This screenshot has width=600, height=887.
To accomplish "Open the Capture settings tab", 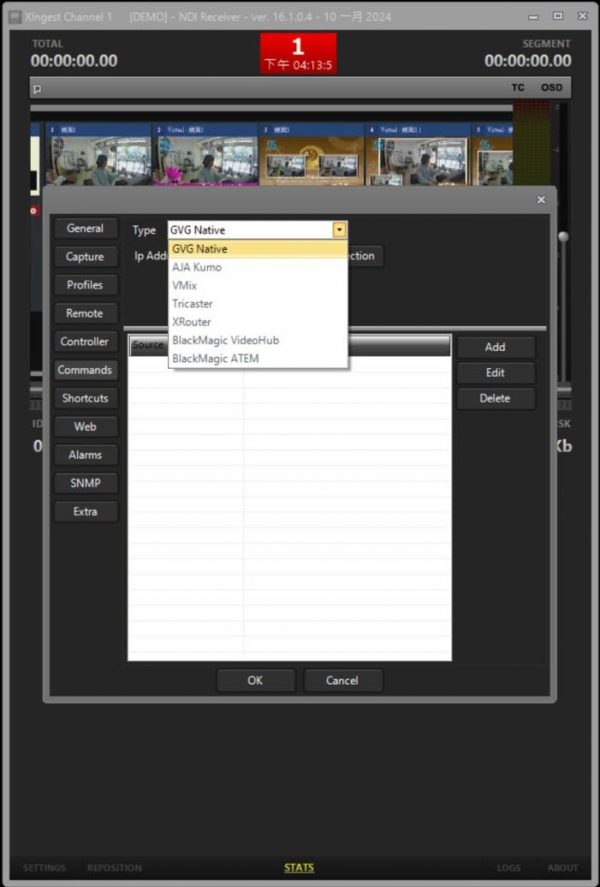I will [86, 257].
